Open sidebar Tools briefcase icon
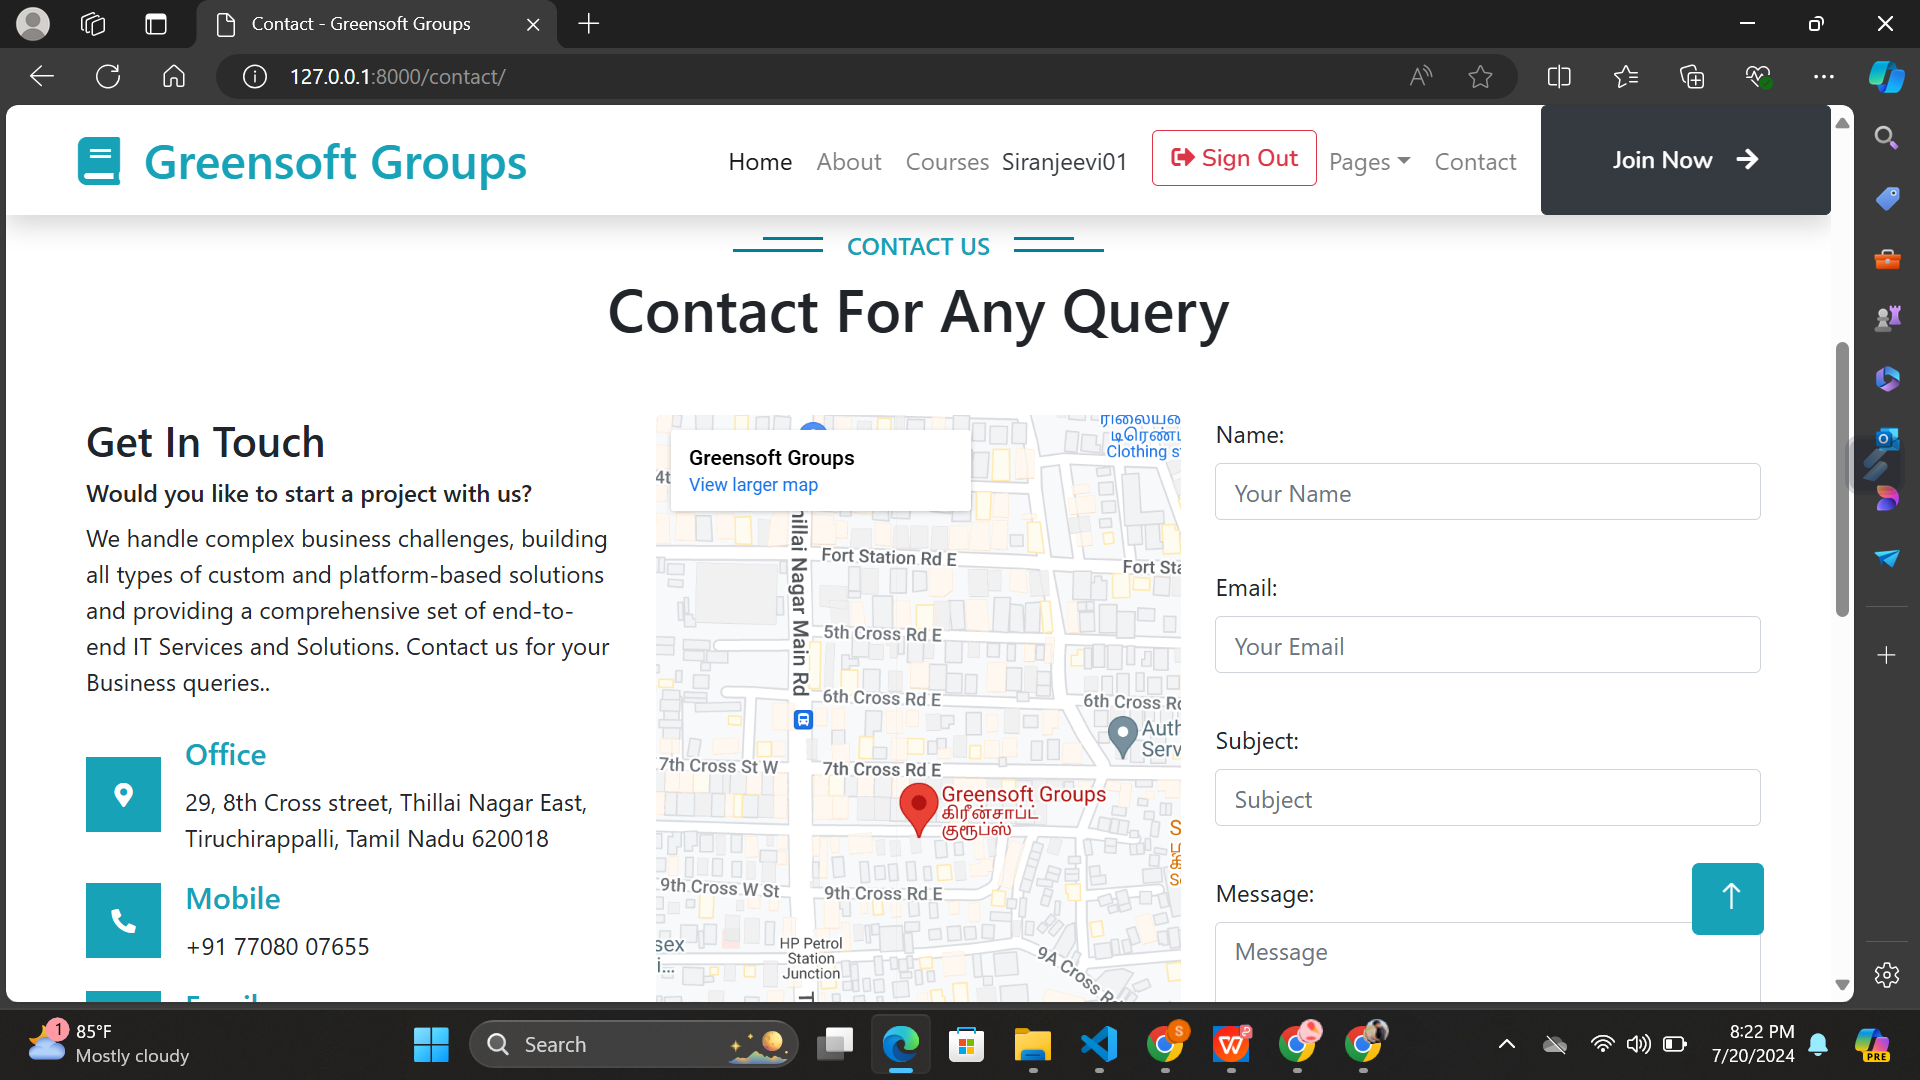The width and height of the screenshot is (1920, 1080). [1887, 259]
